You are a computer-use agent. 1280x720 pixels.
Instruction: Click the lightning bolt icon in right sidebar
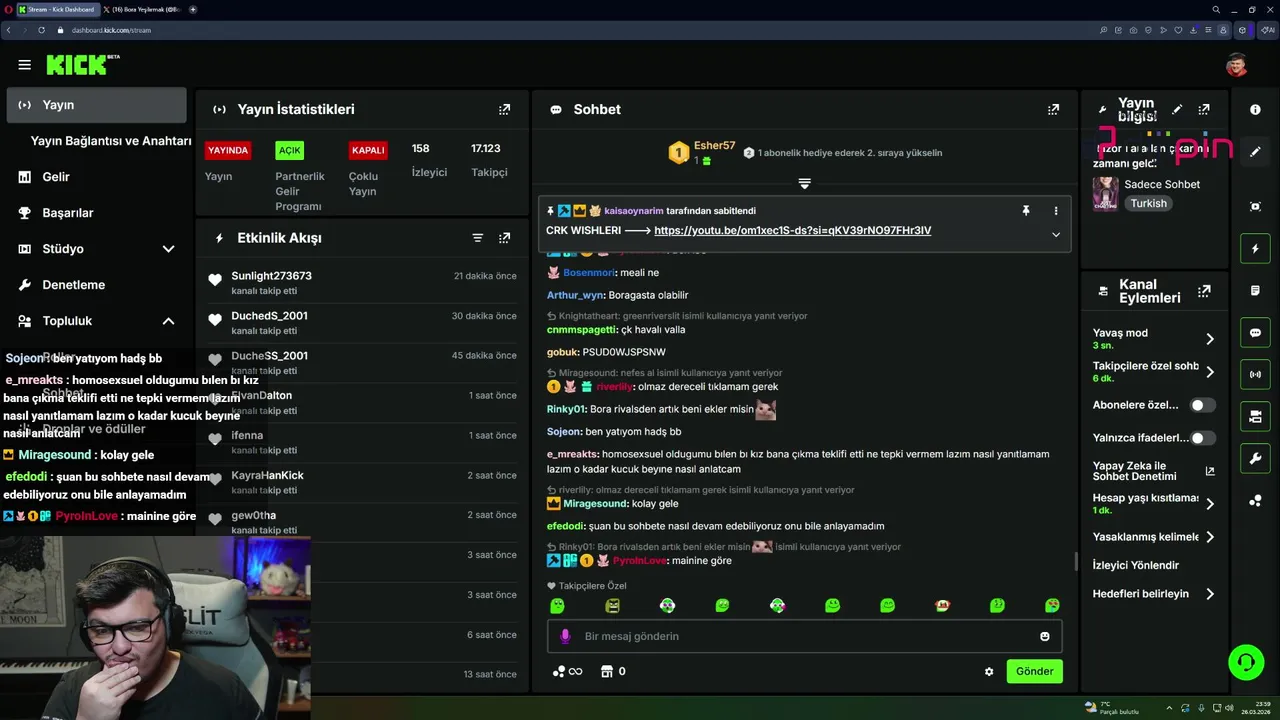coord(1255,248)
